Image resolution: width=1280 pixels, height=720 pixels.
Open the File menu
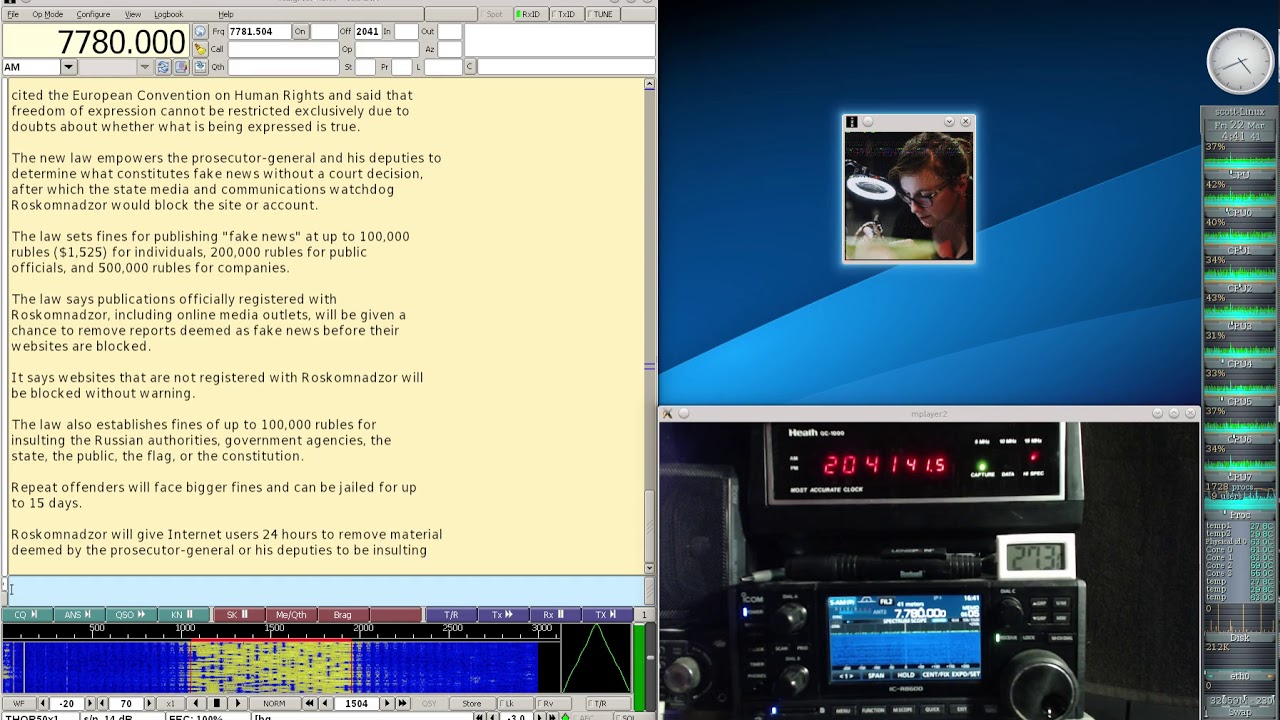[x=13, y=14]
